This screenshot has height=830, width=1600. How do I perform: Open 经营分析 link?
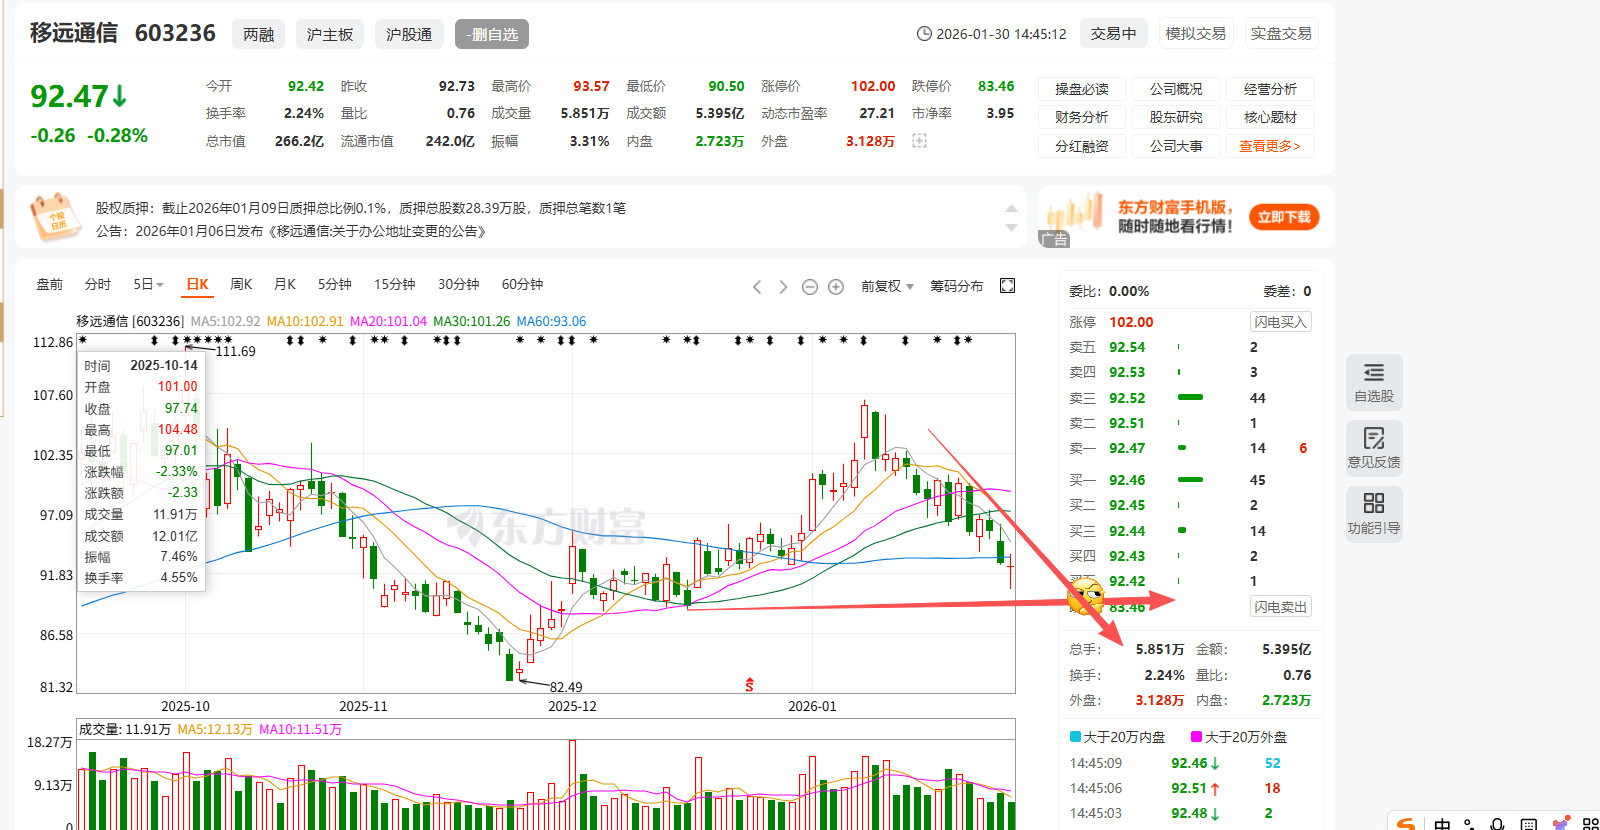coord(1270,89)
